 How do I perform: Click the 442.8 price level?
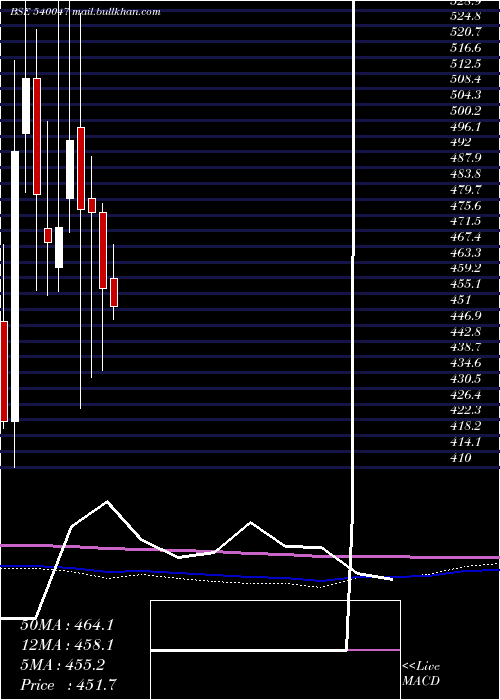click(466, 332)
